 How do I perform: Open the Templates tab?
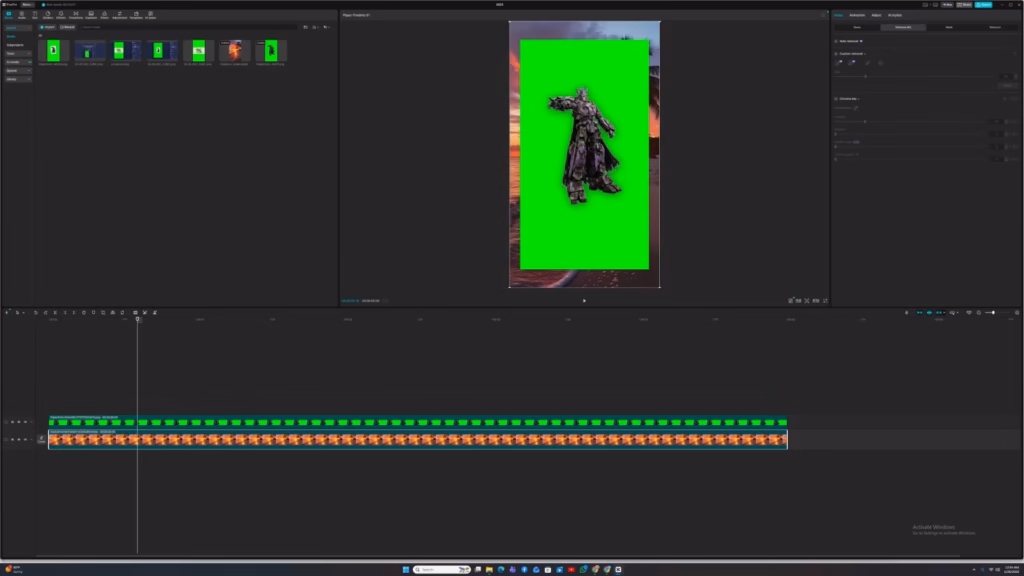tap(136, 14)
